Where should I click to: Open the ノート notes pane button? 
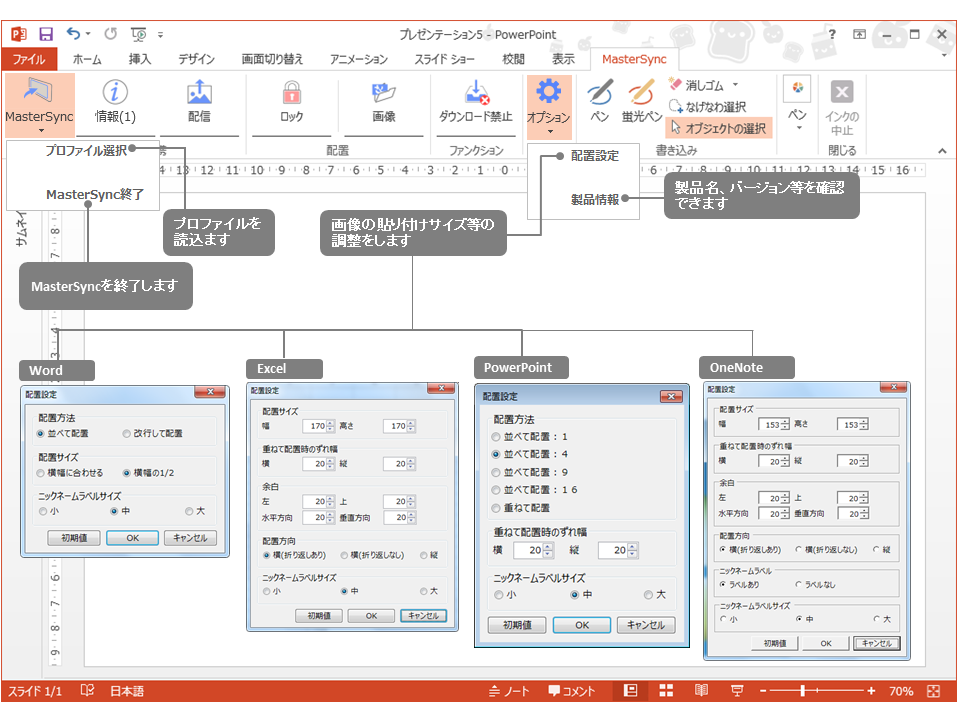pyautogui.click(x=509, y=691)
